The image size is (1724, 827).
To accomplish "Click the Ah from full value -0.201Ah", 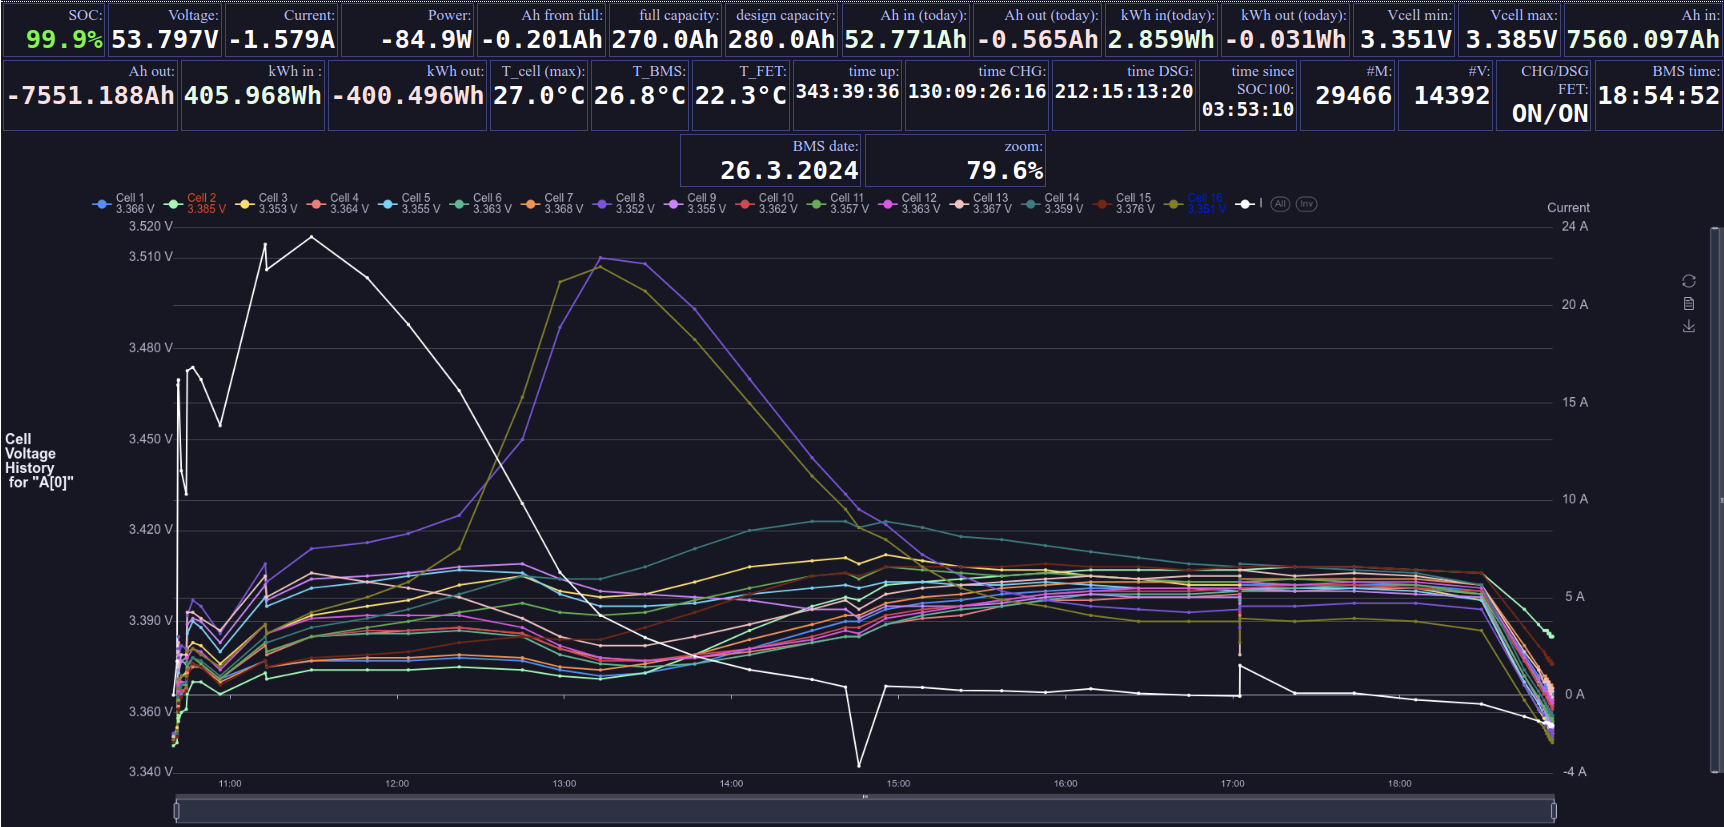I will coord(542,39).
